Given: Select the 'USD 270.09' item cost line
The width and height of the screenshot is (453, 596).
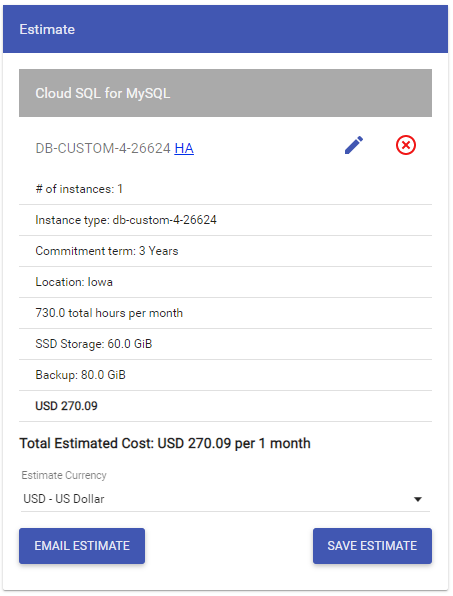Looking at the screenshot, I should (225, 406).
